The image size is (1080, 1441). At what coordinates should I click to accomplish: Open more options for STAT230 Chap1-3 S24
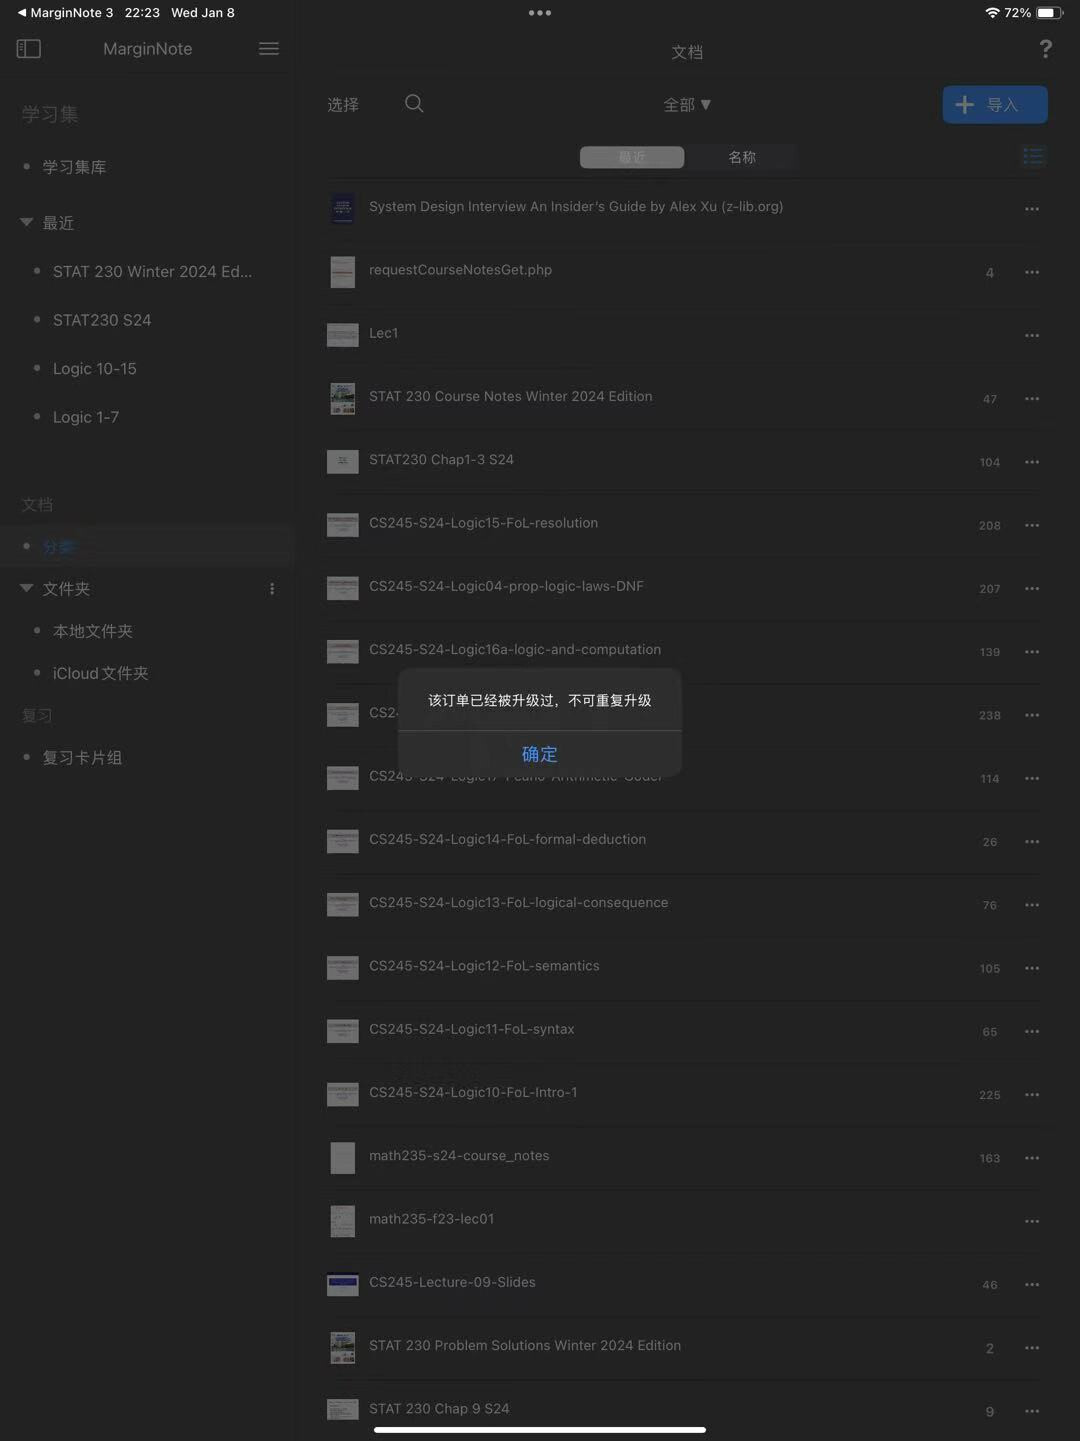tap(1031, 462)
